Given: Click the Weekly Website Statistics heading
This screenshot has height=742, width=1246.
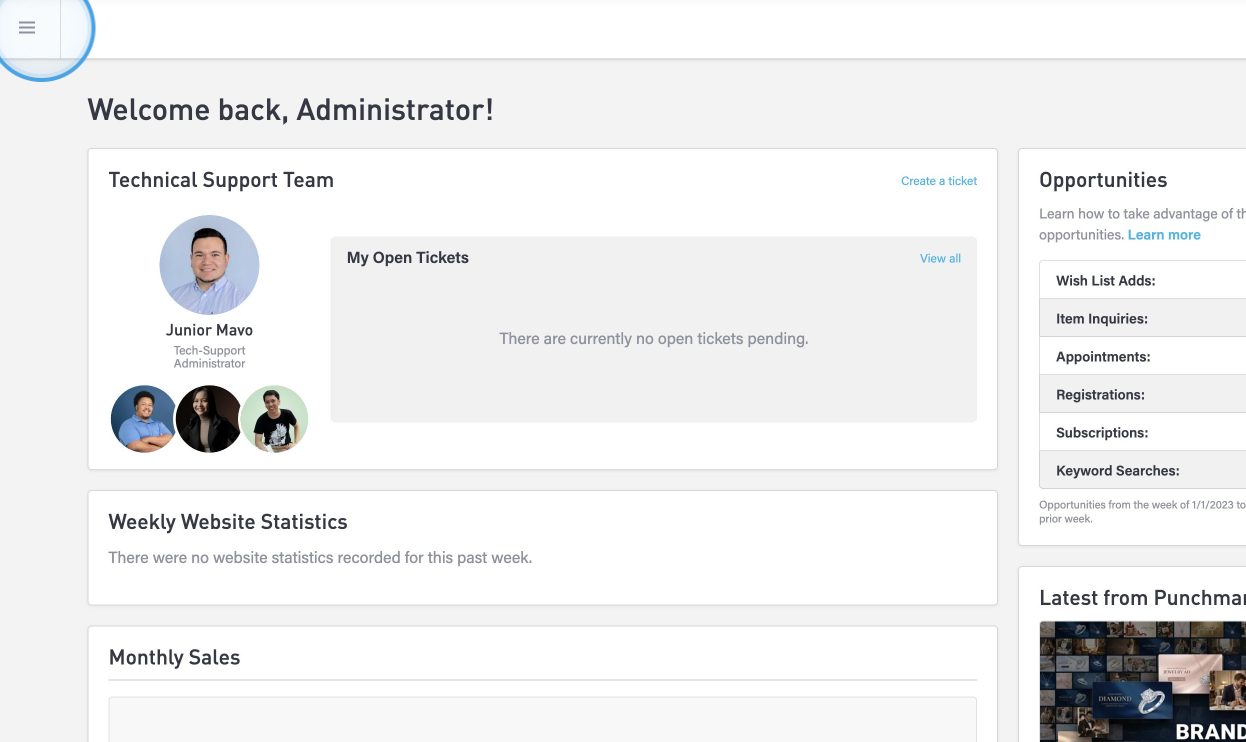Looking at the screenshot, I should pos(227,522).
